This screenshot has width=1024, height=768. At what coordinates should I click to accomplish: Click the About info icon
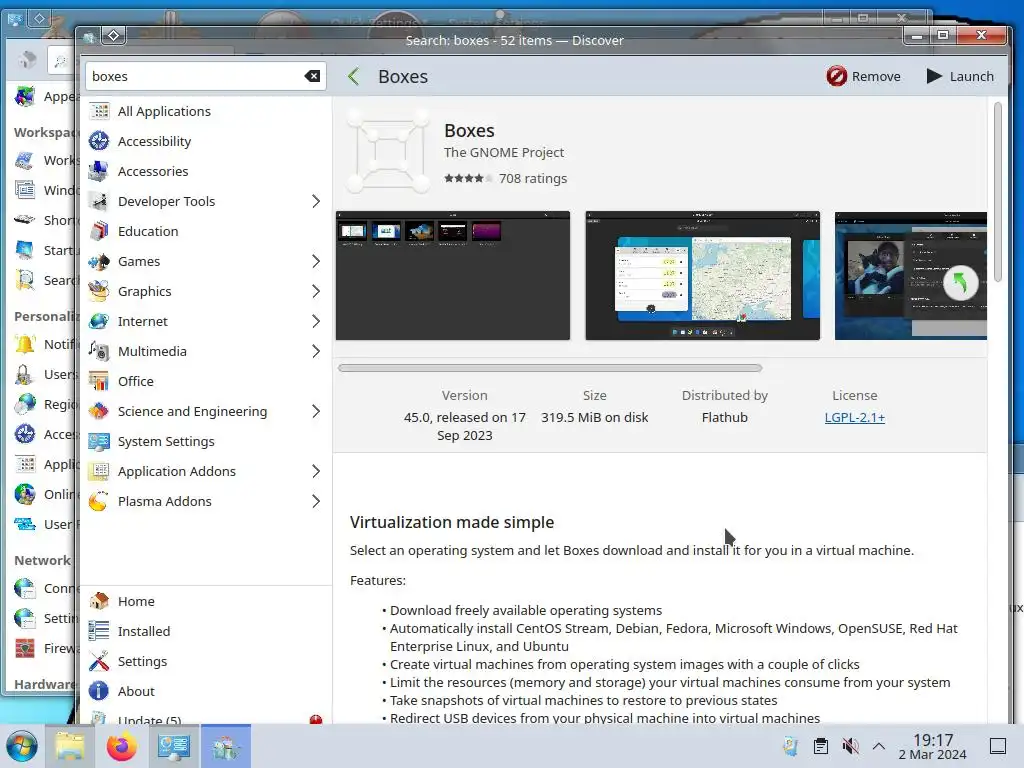tap(99, 691)
